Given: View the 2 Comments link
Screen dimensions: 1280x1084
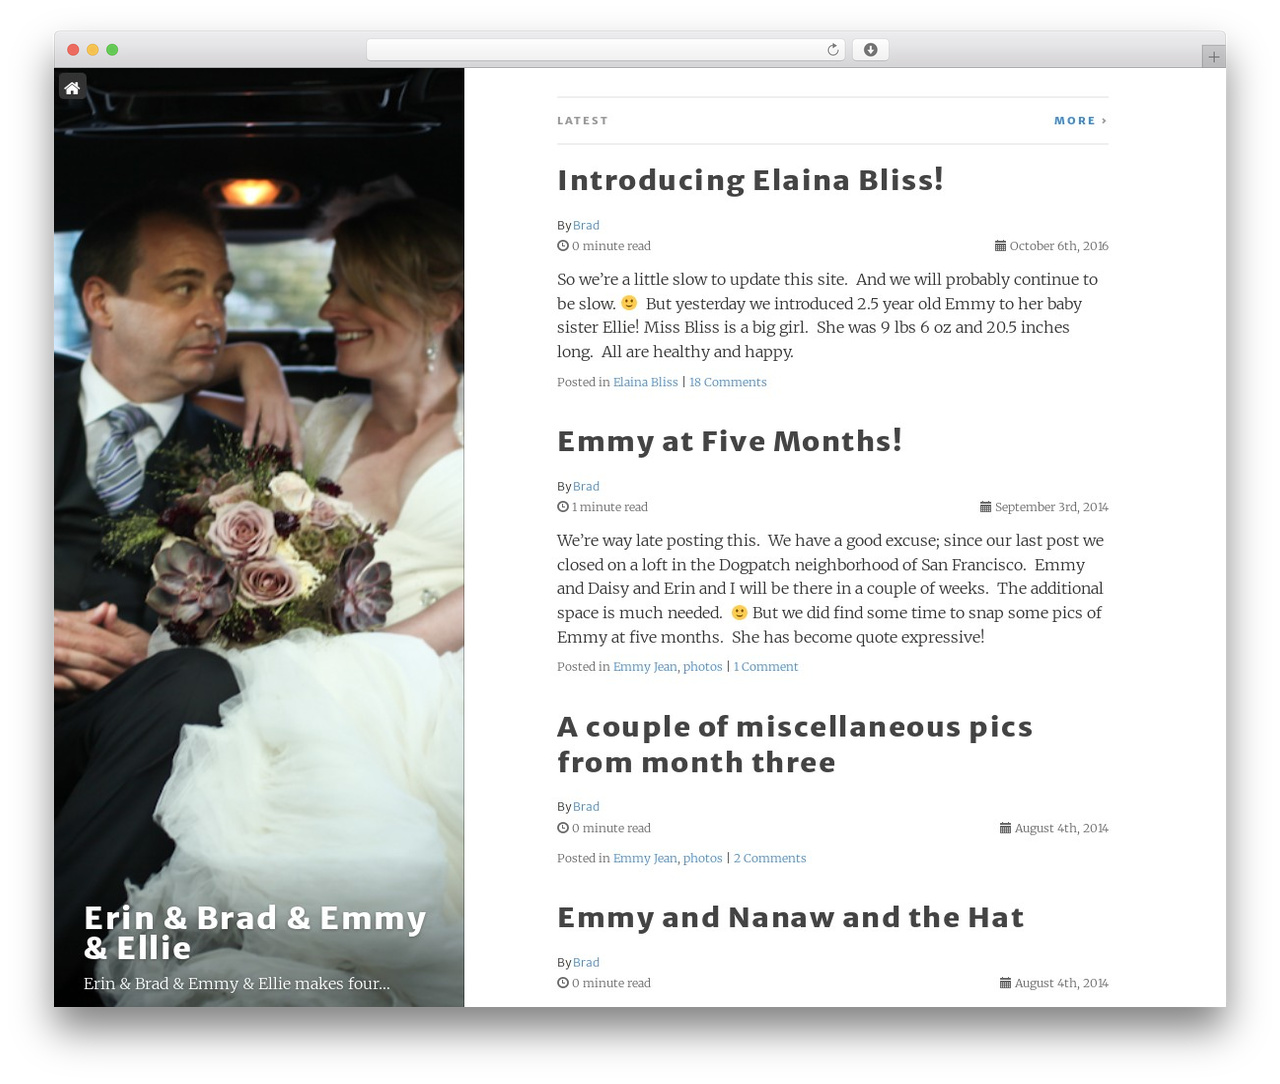Looking at the screenshot, I should (770, 858).
